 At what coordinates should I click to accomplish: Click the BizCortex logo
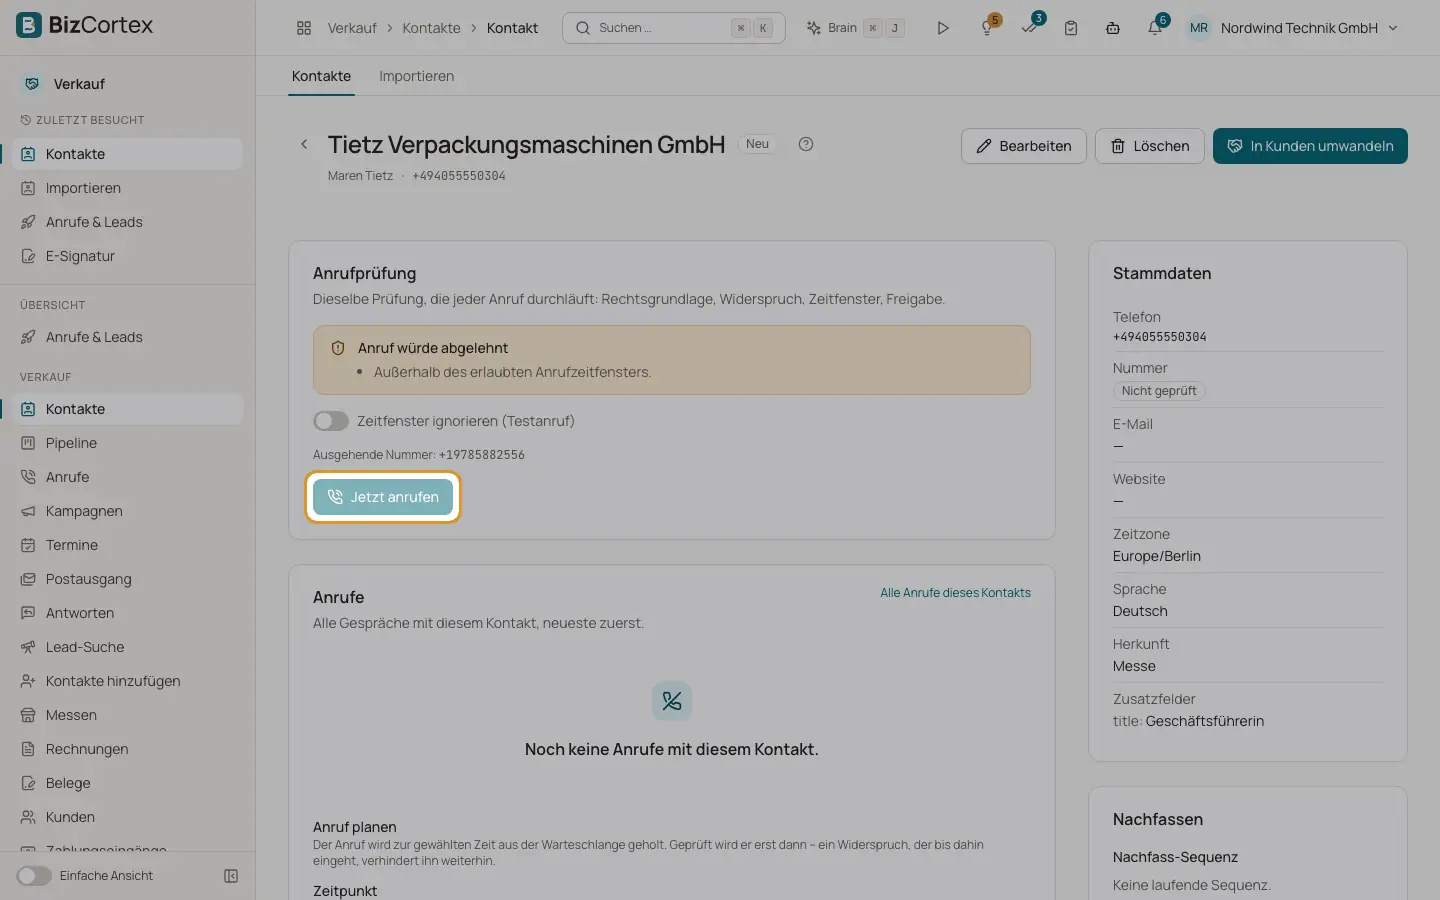coord(85,25)
